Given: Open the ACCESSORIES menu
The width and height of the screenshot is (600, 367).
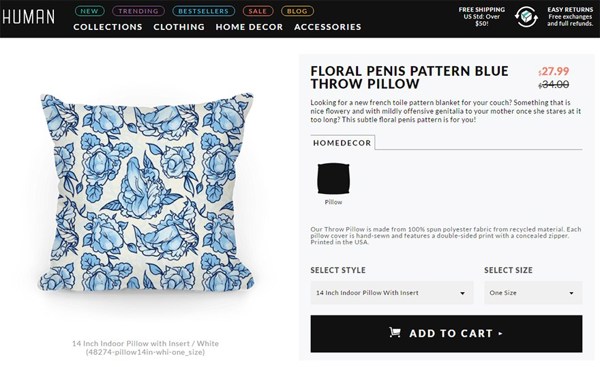Looking at the screenshot, I should (328, 27).
